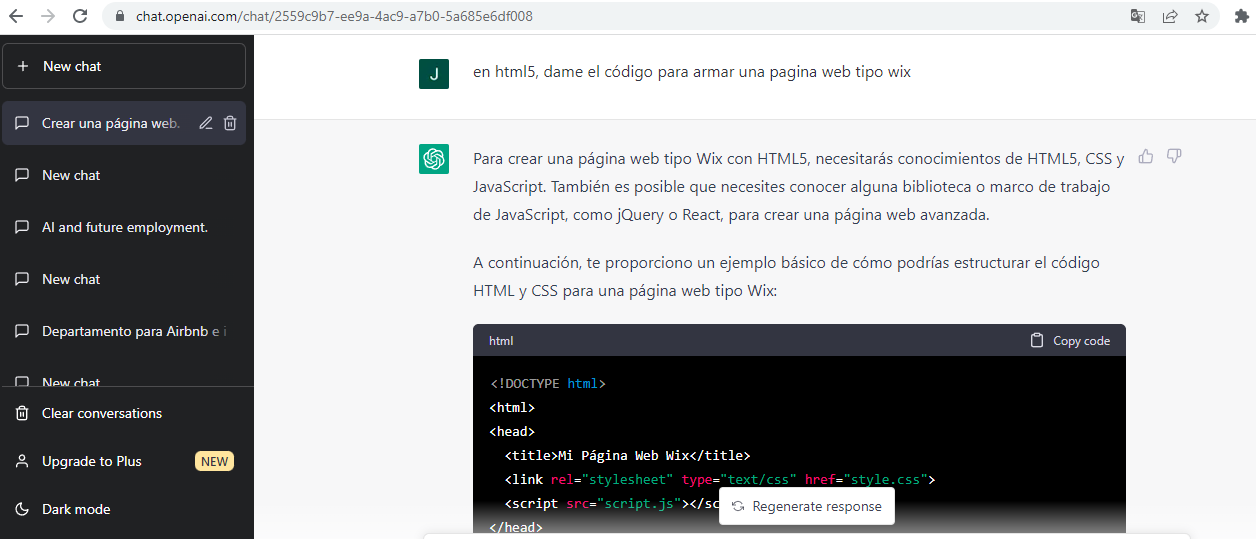The width and height of the screenshot is (1256, 539).
Task: Give the response a thumbs down
Action: coord(1175,156)
